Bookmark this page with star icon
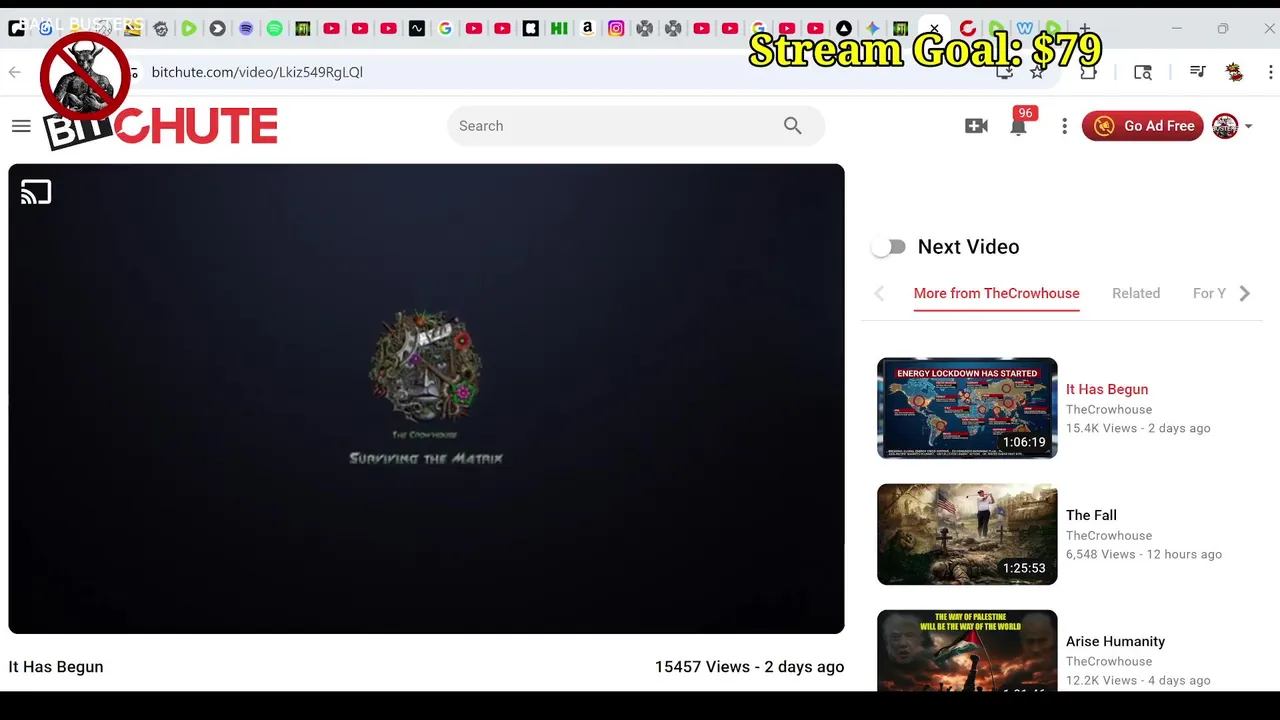 click(1037, 72)
